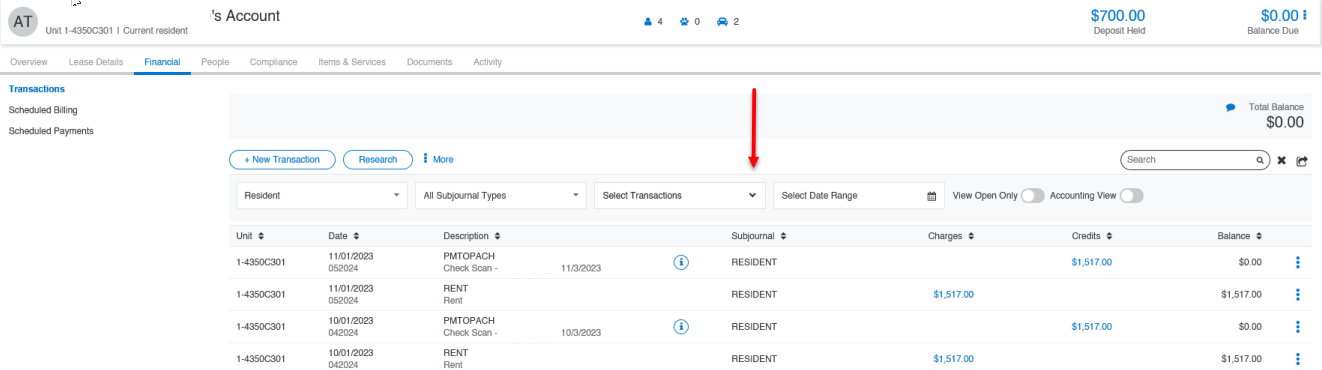The image size is (1322, 370).
Task: Click the residents people count icon
Action: tap(648, 21)
